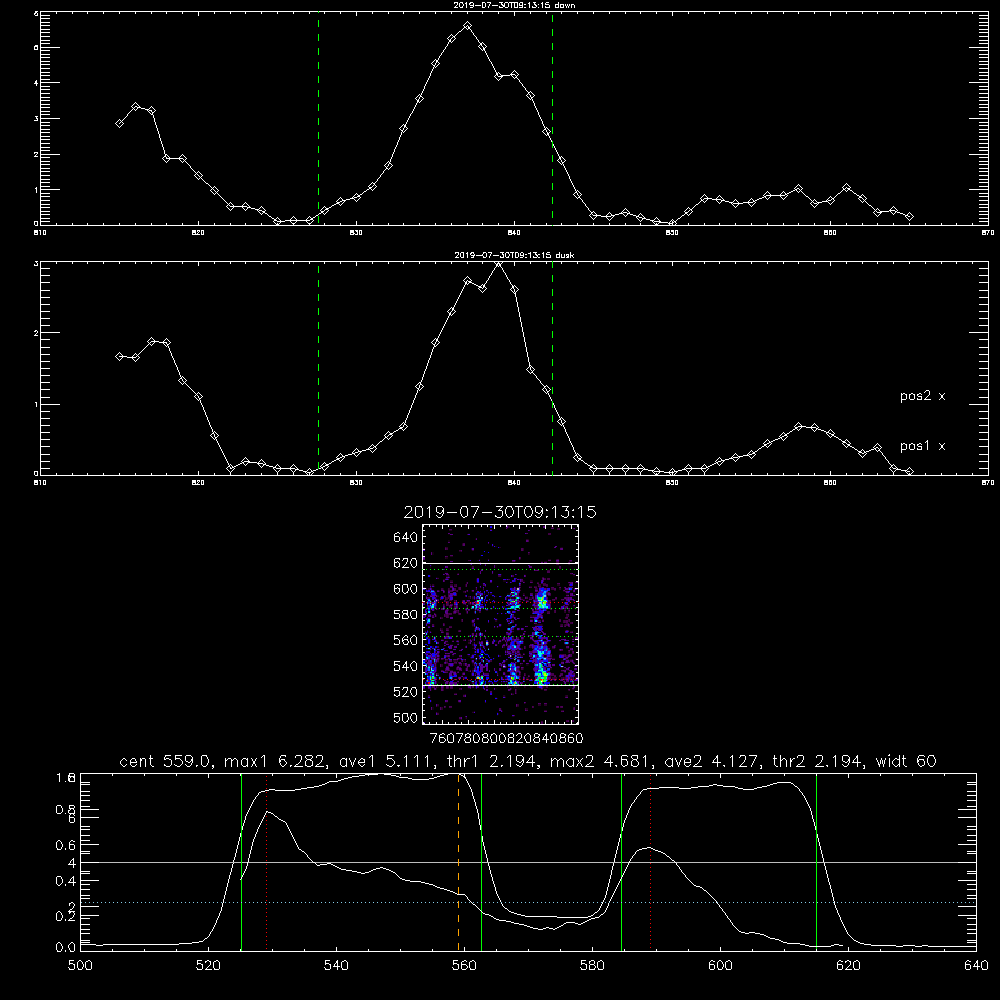
Task: Click the peak diamond marker of the dawn curve
Action: tap(467, 26)
